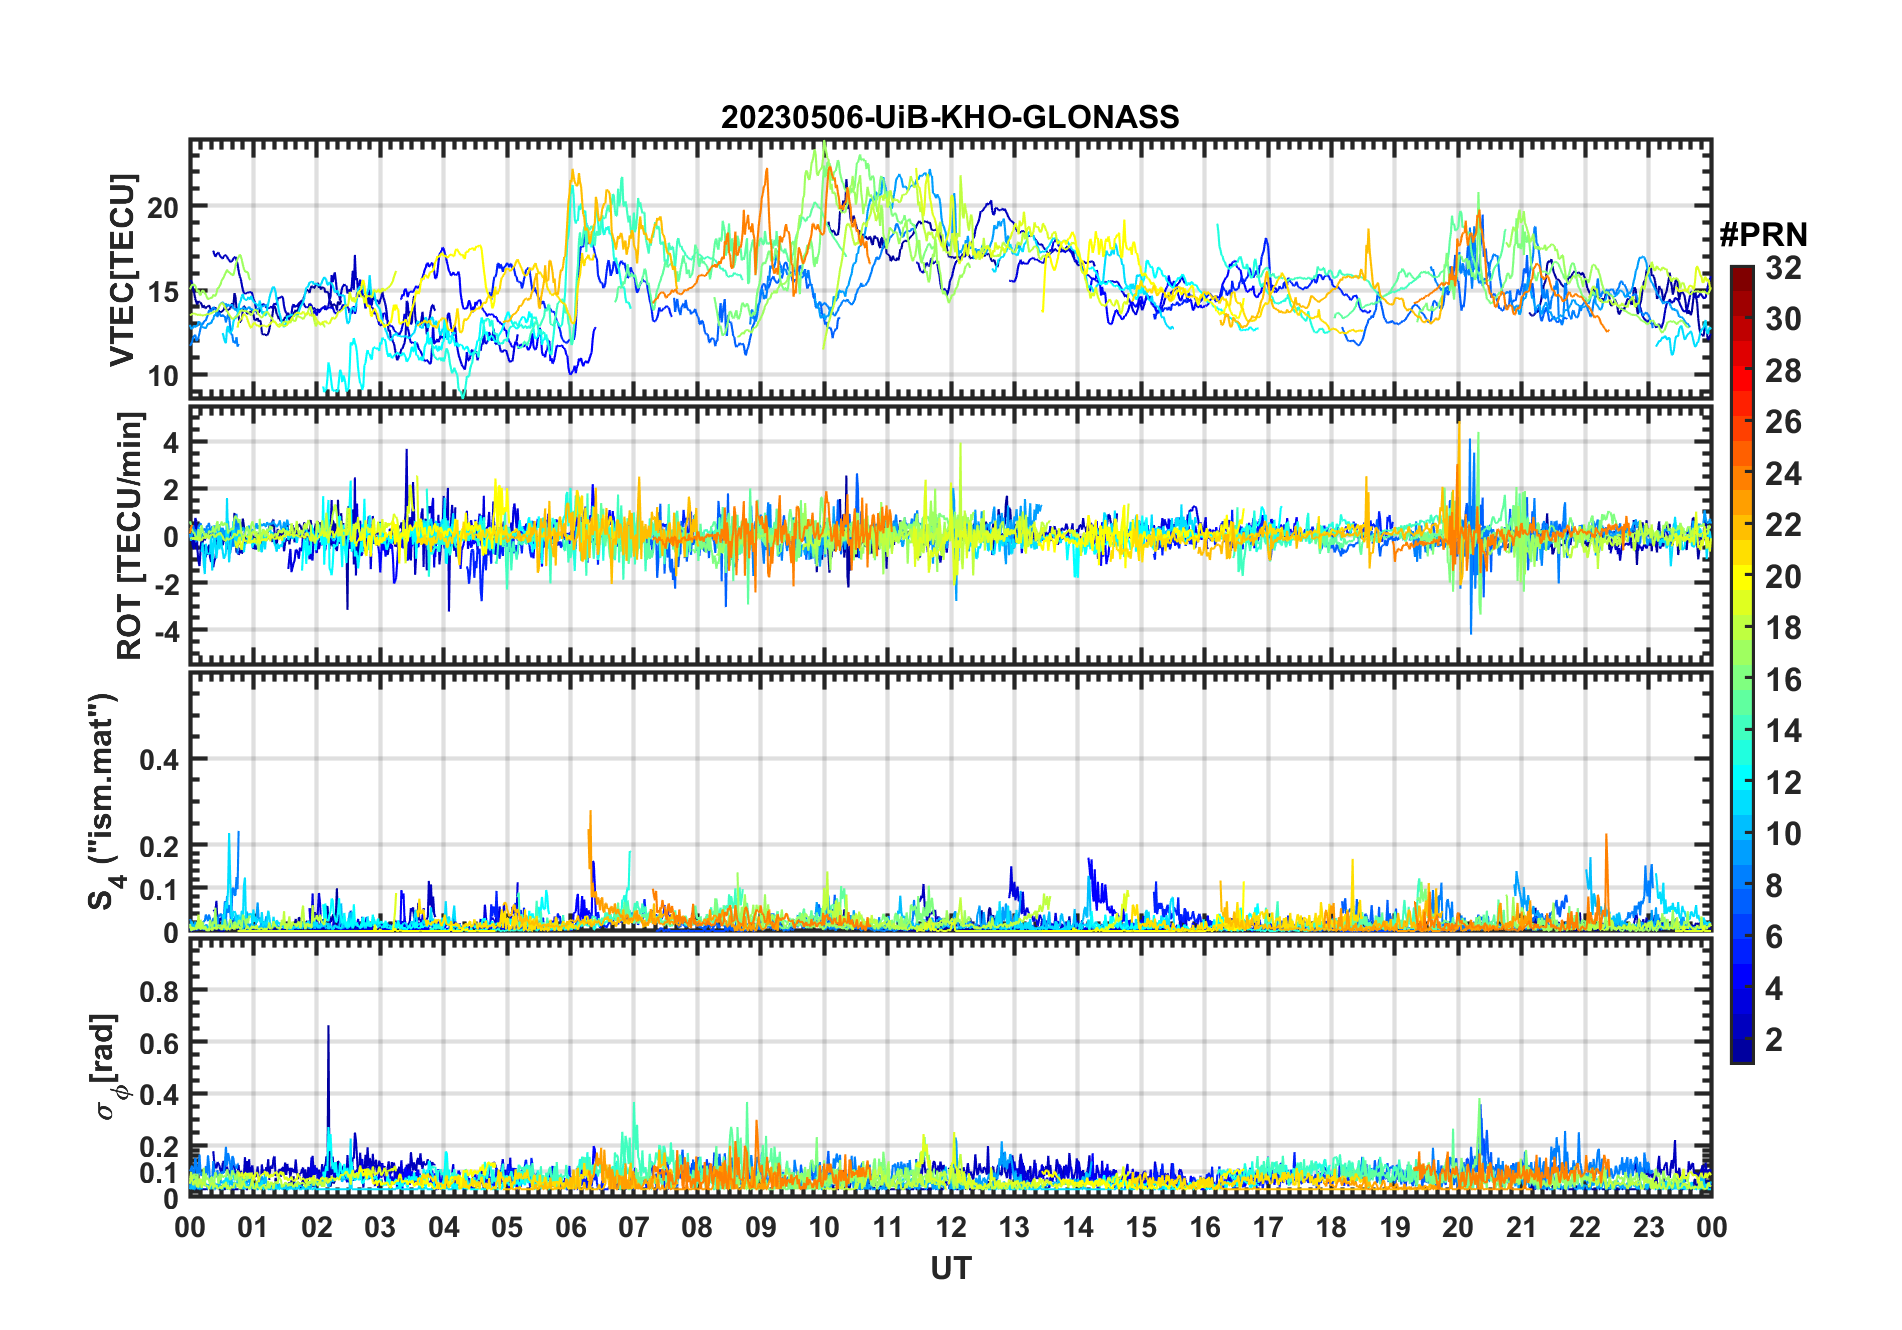The image size is (1902, 1330).
Task: Click x-axis tick label 14
Action: pyautogui.click(x=1078, y=1227)
